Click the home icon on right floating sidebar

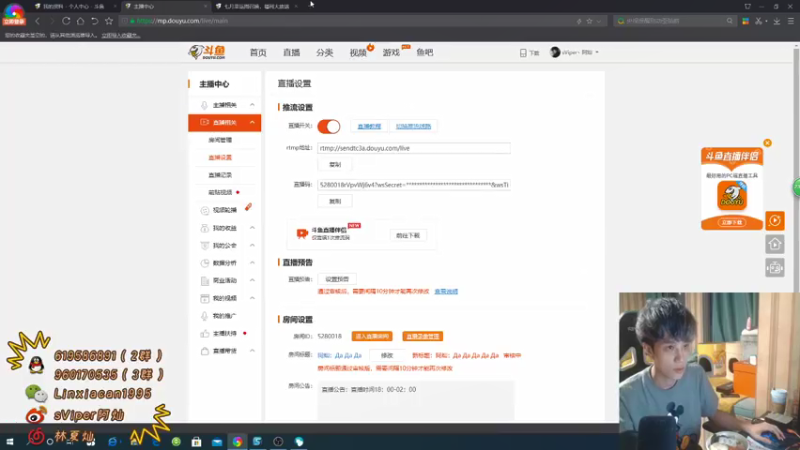pyautogui.click(x=774, y=244)
